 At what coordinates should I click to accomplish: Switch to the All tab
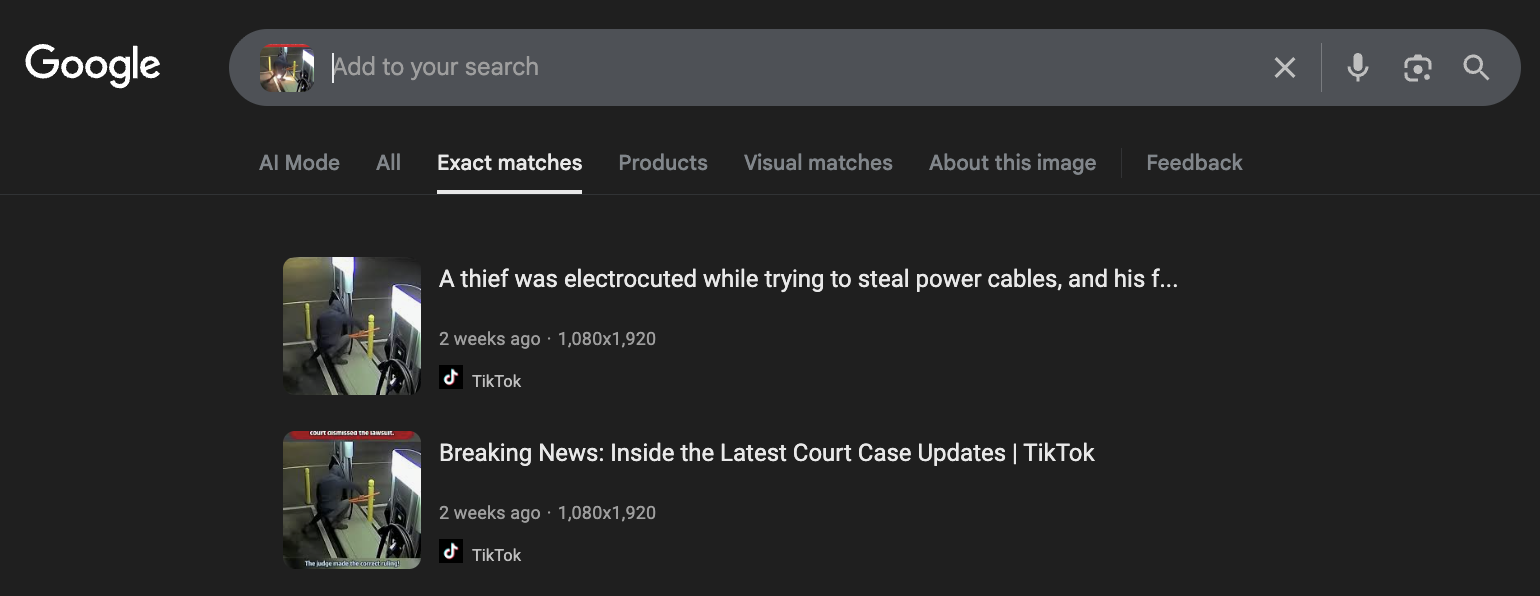[x=388, y=163]
